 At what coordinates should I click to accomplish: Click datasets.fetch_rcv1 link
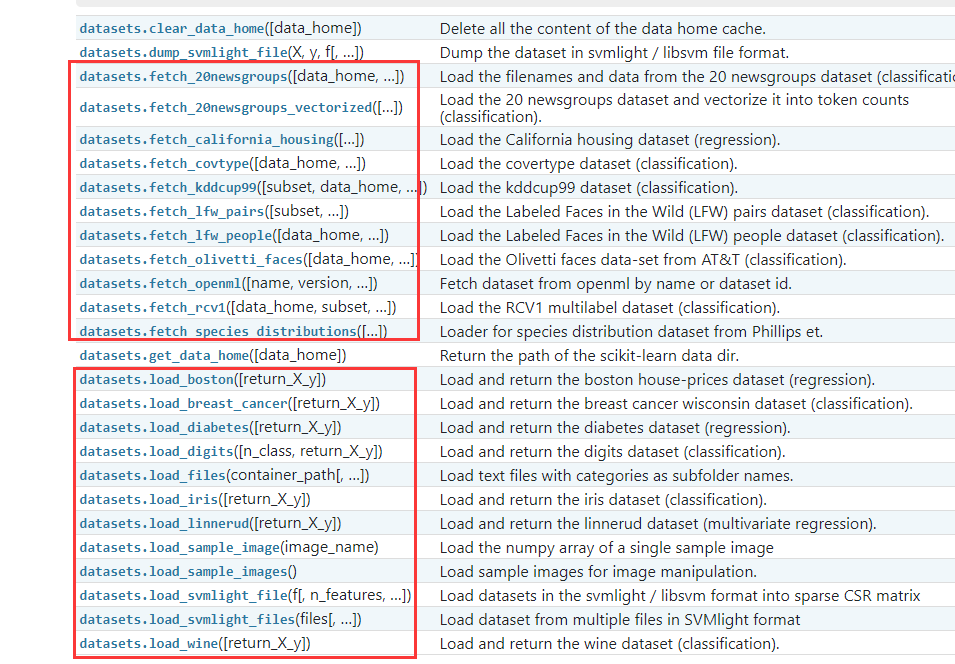[153, 308]
